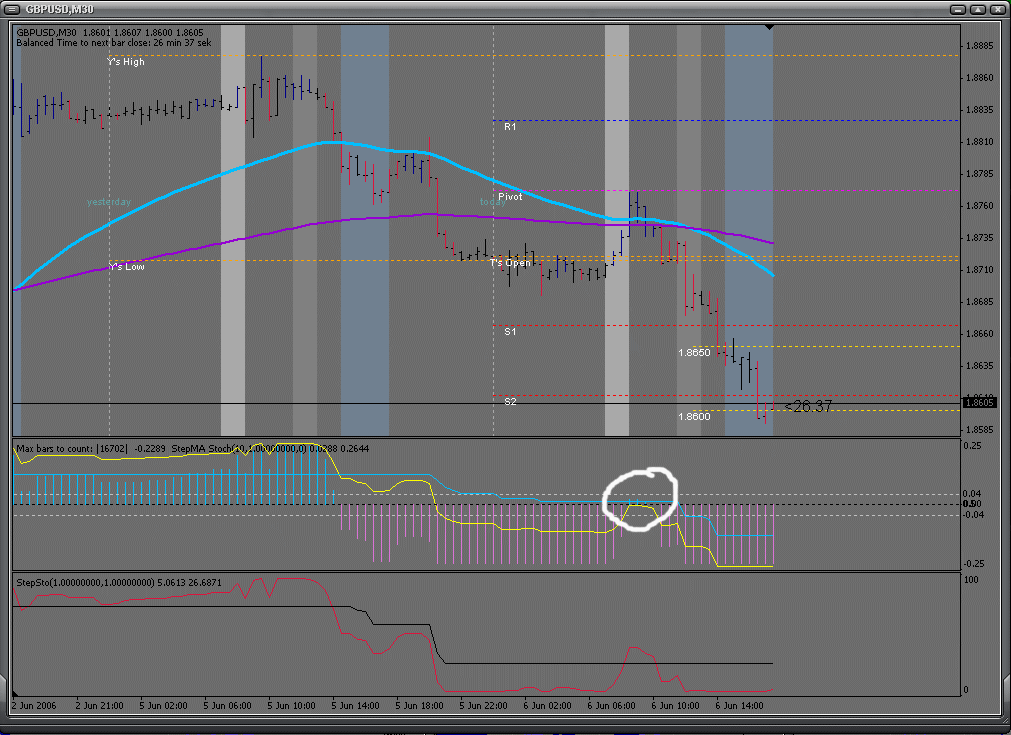Click the Y's Low label

tap(126, 266)
